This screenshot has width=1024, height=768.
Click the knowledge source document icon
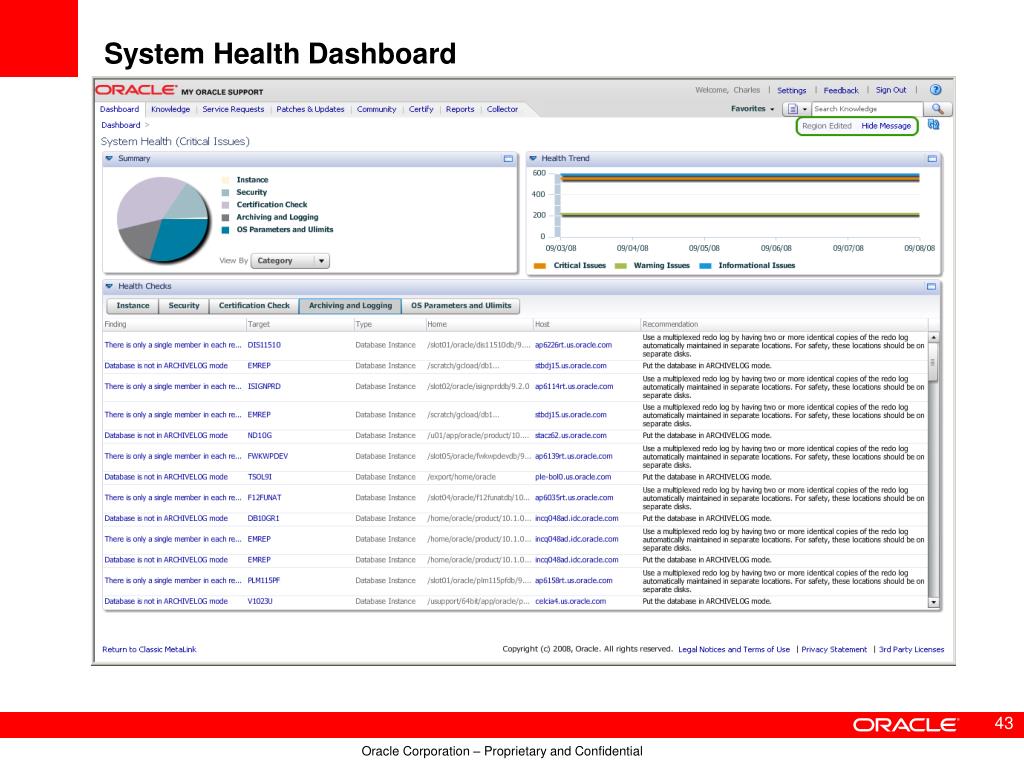pyautogui.click(x=792, y=109)
